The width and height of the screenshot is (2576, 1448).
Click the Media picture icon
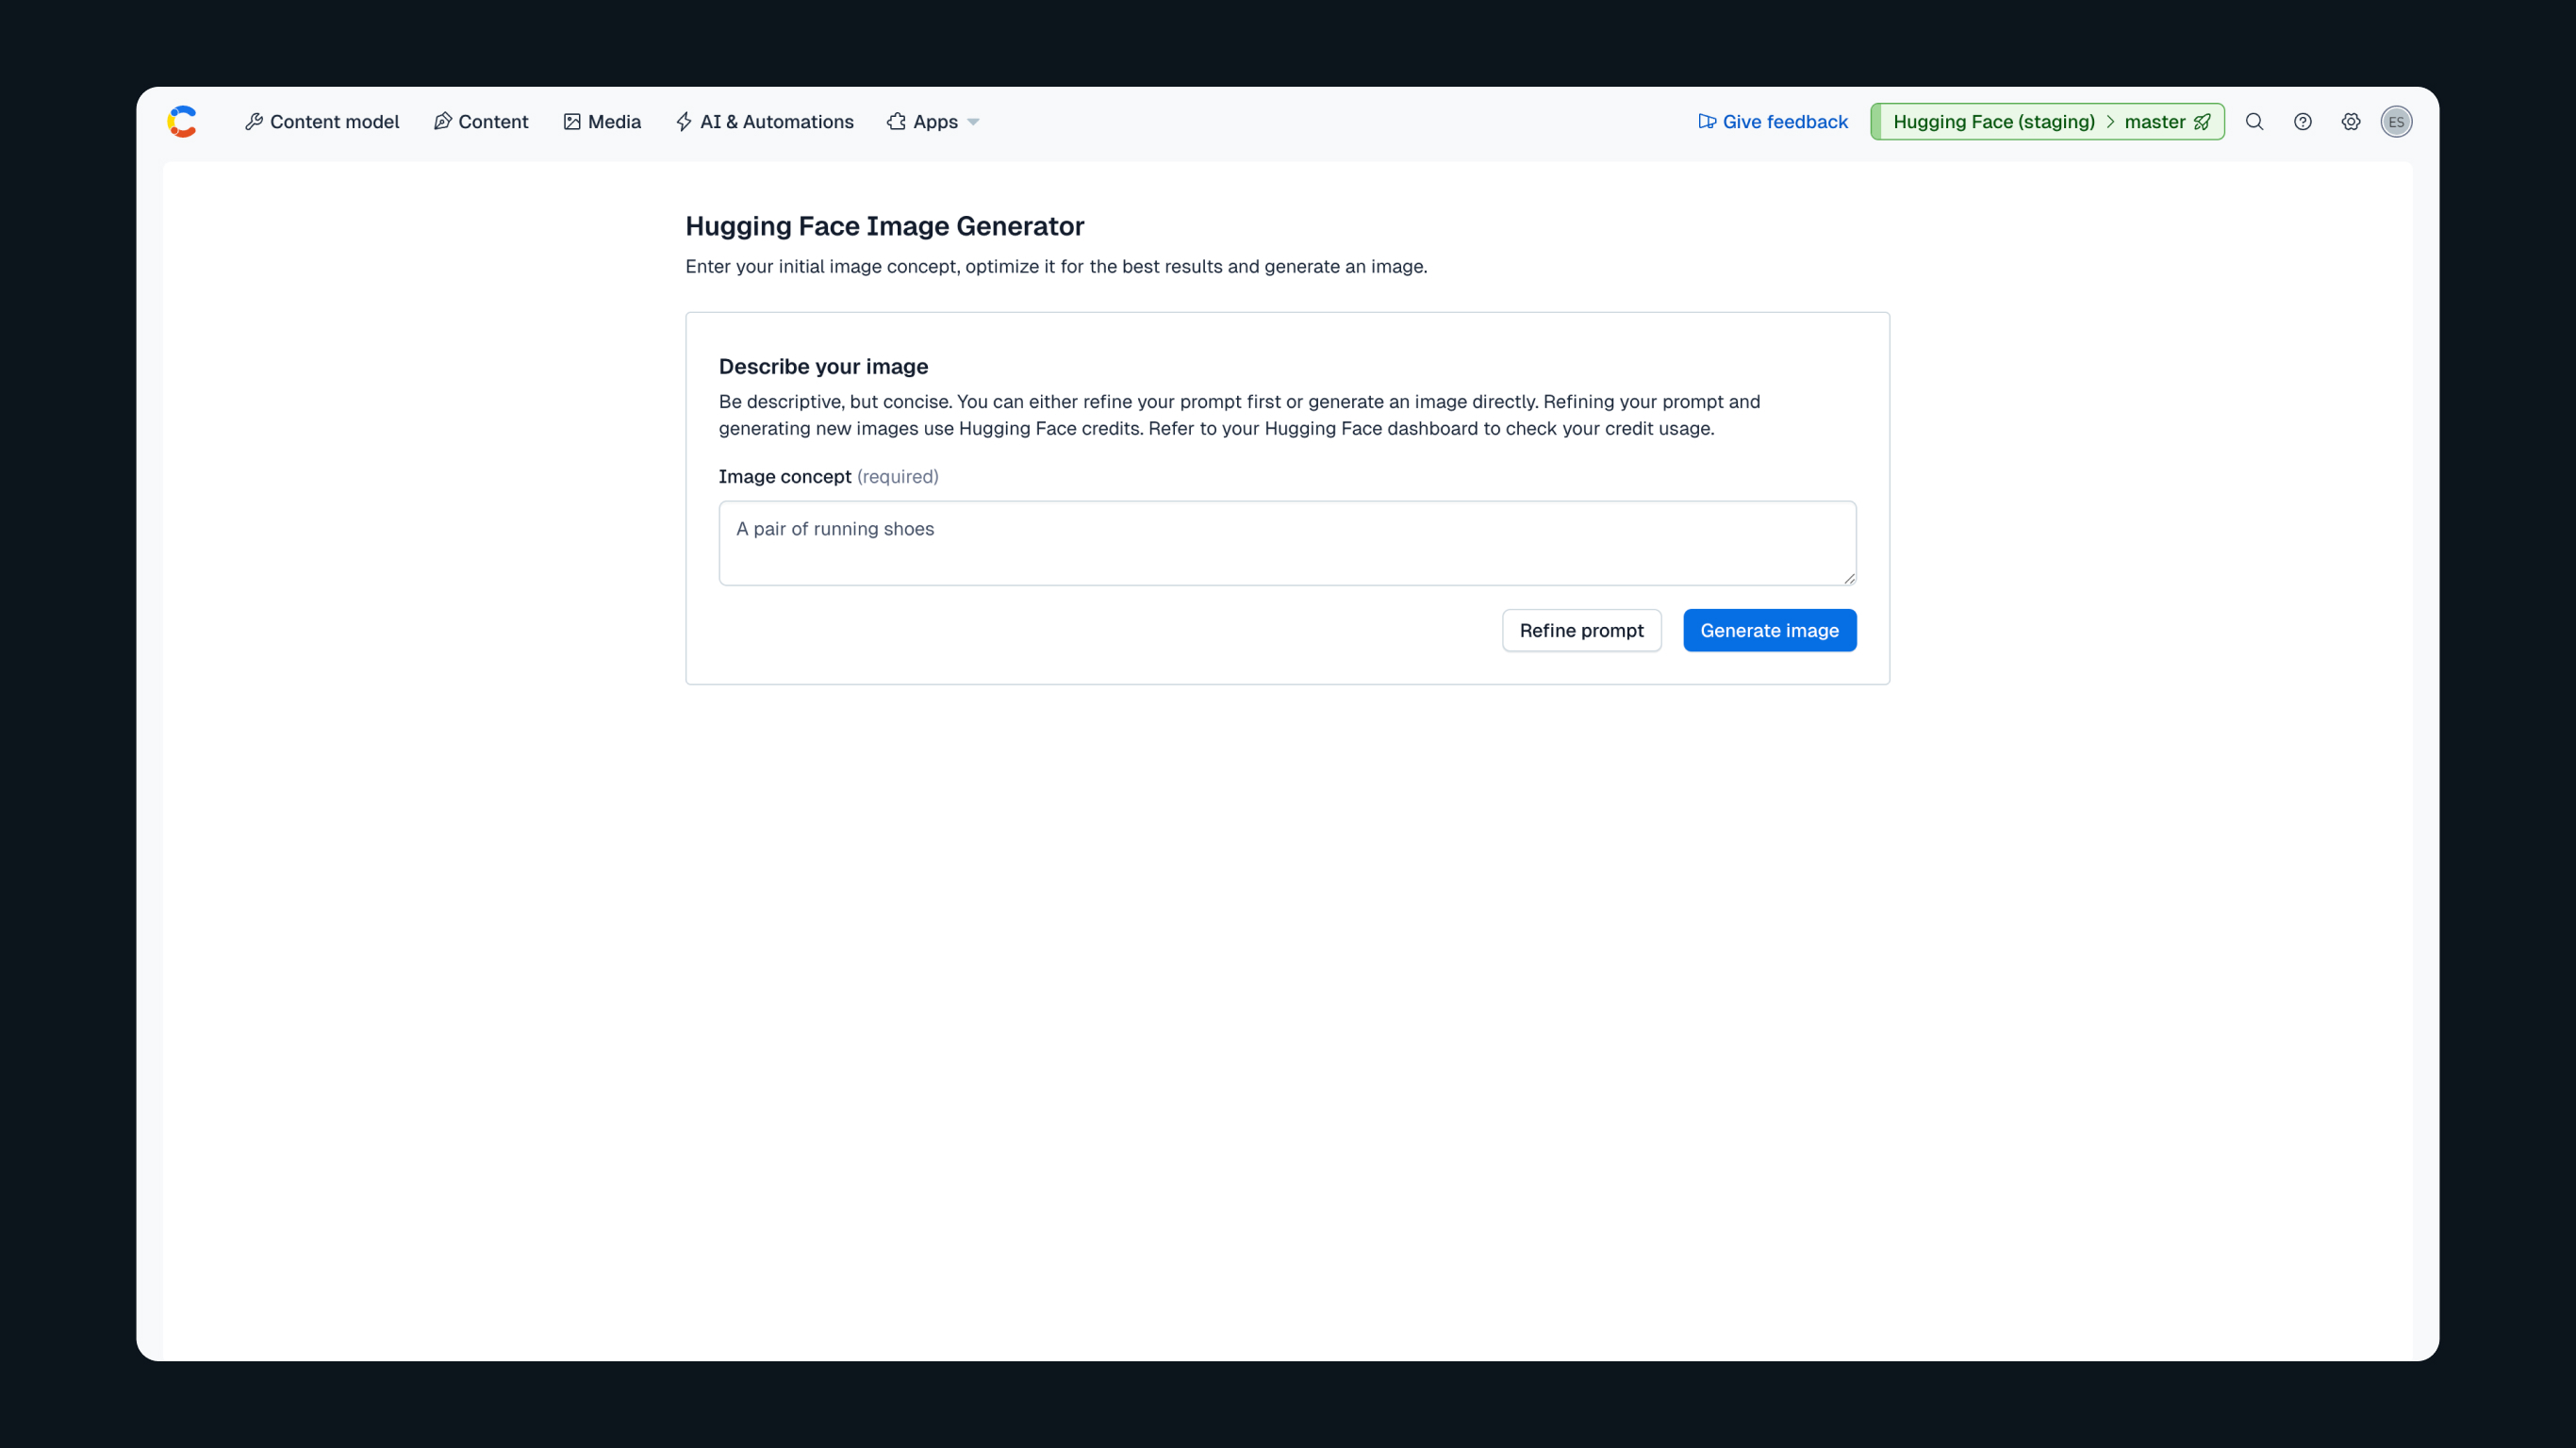point(572,122)
